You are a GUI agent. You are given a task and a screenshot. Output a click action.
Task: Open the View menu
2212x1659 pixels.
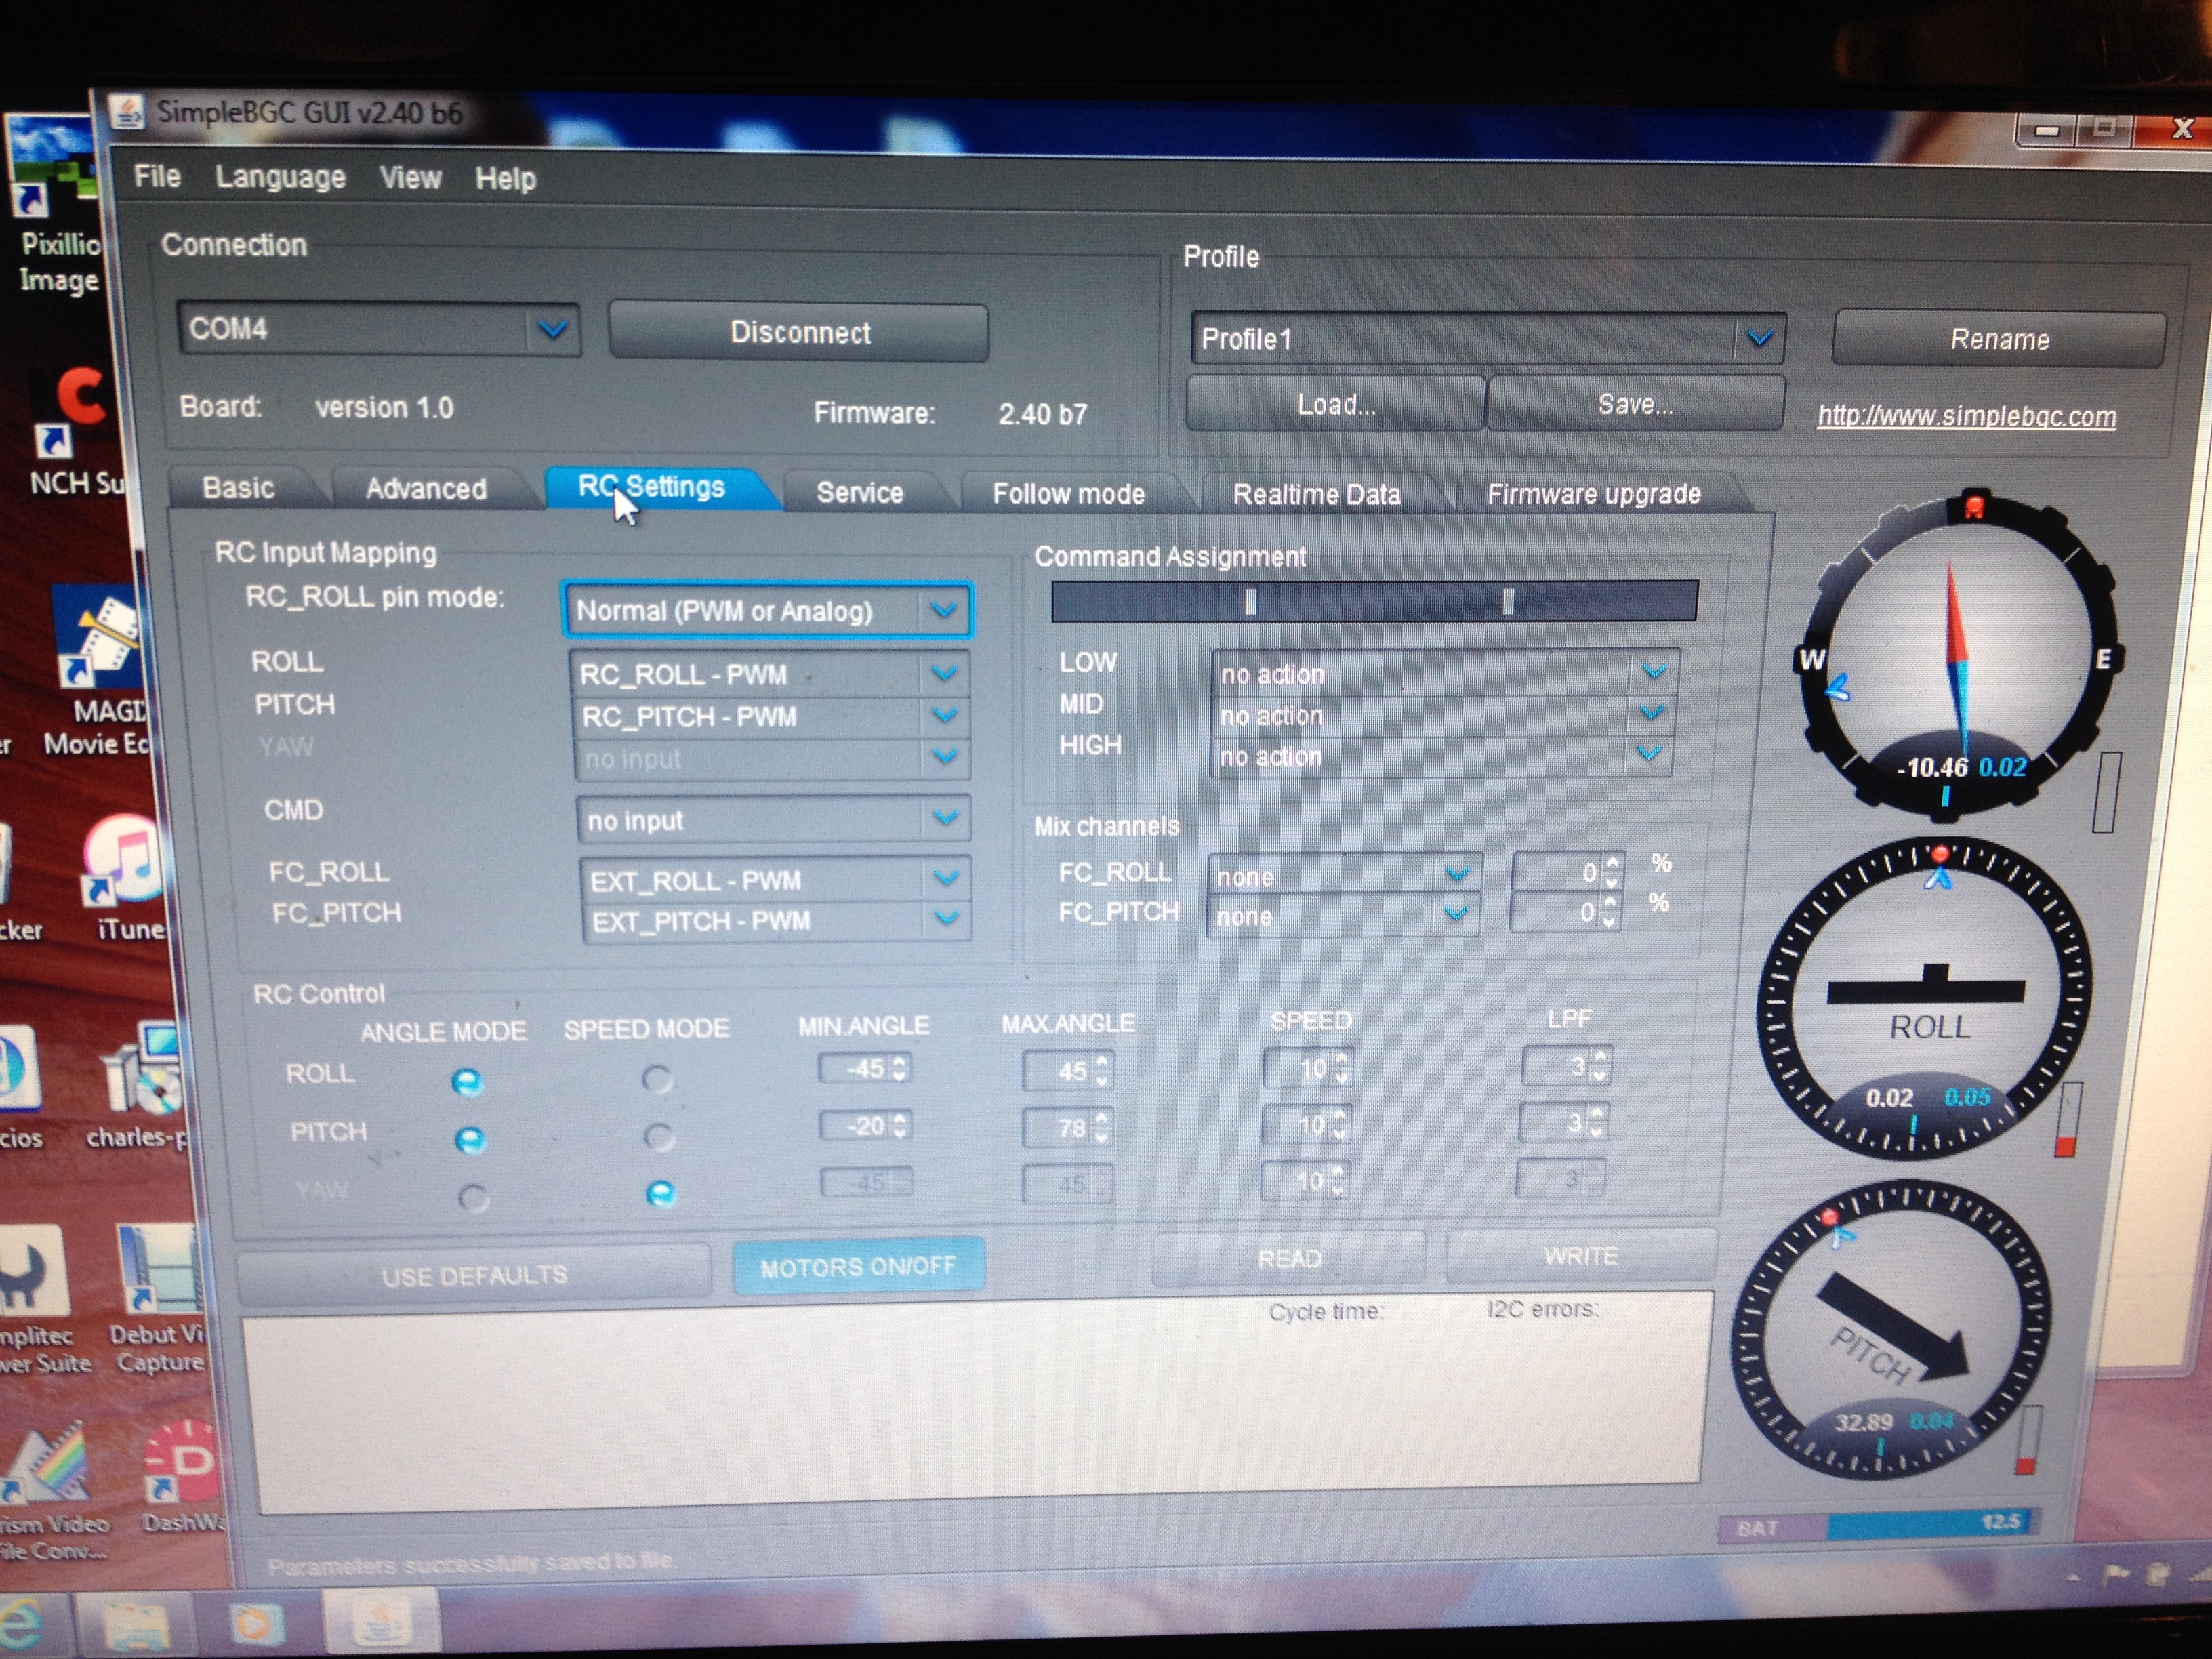pyautogui.click(x=410, y=179)
